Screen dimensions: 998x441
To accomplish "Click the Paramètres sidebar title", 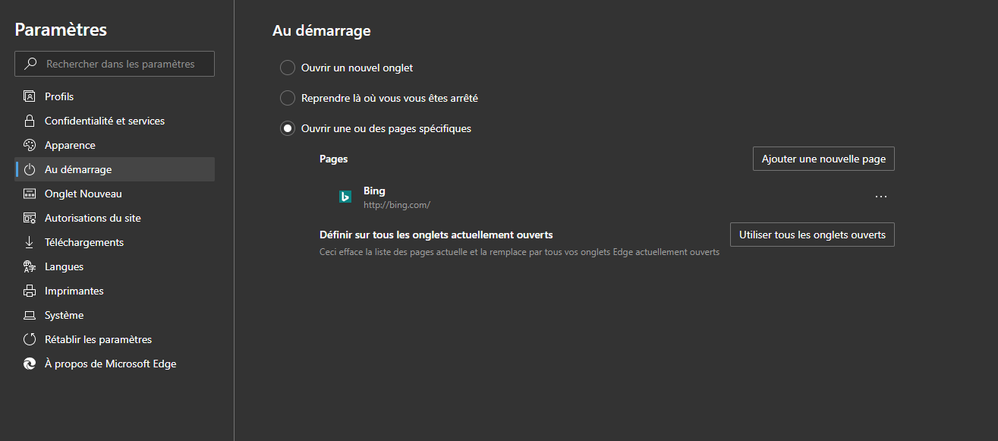I will pos(60,29).
